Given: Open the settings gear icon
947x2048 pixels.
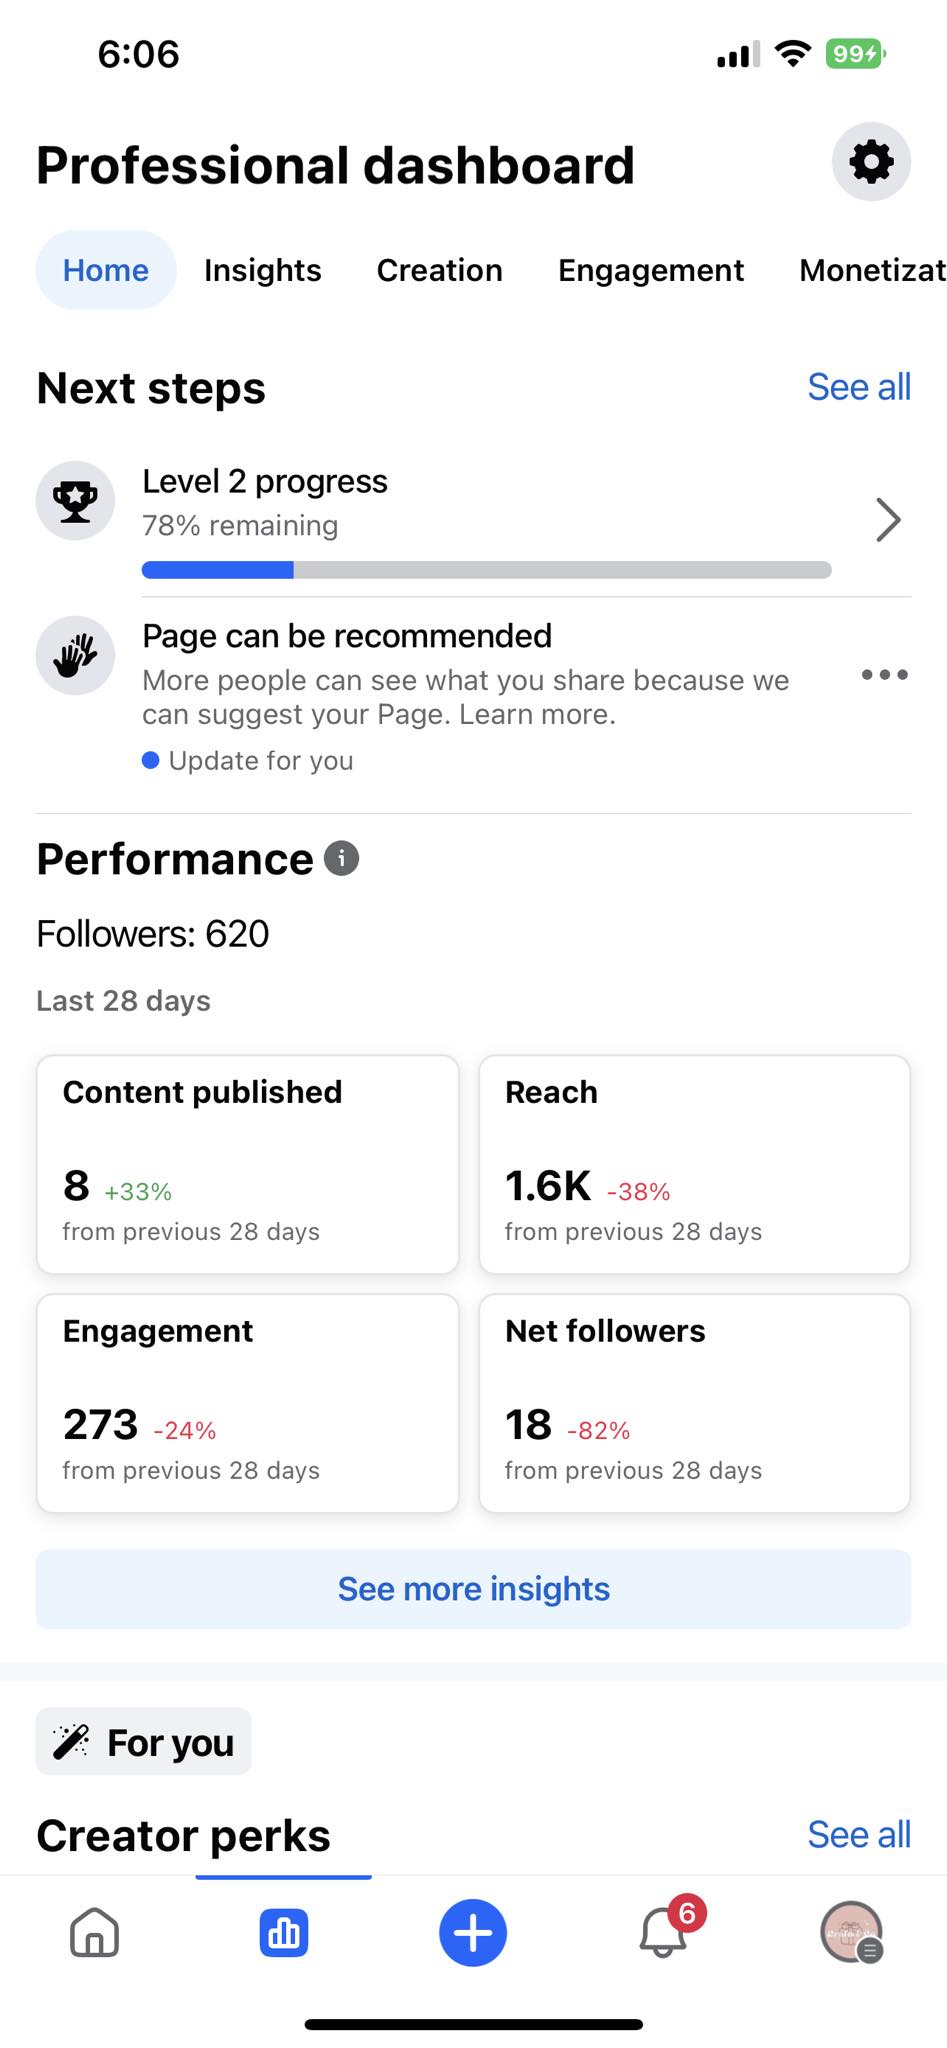Looking at the screenshot, I should [x=871, y=161].
